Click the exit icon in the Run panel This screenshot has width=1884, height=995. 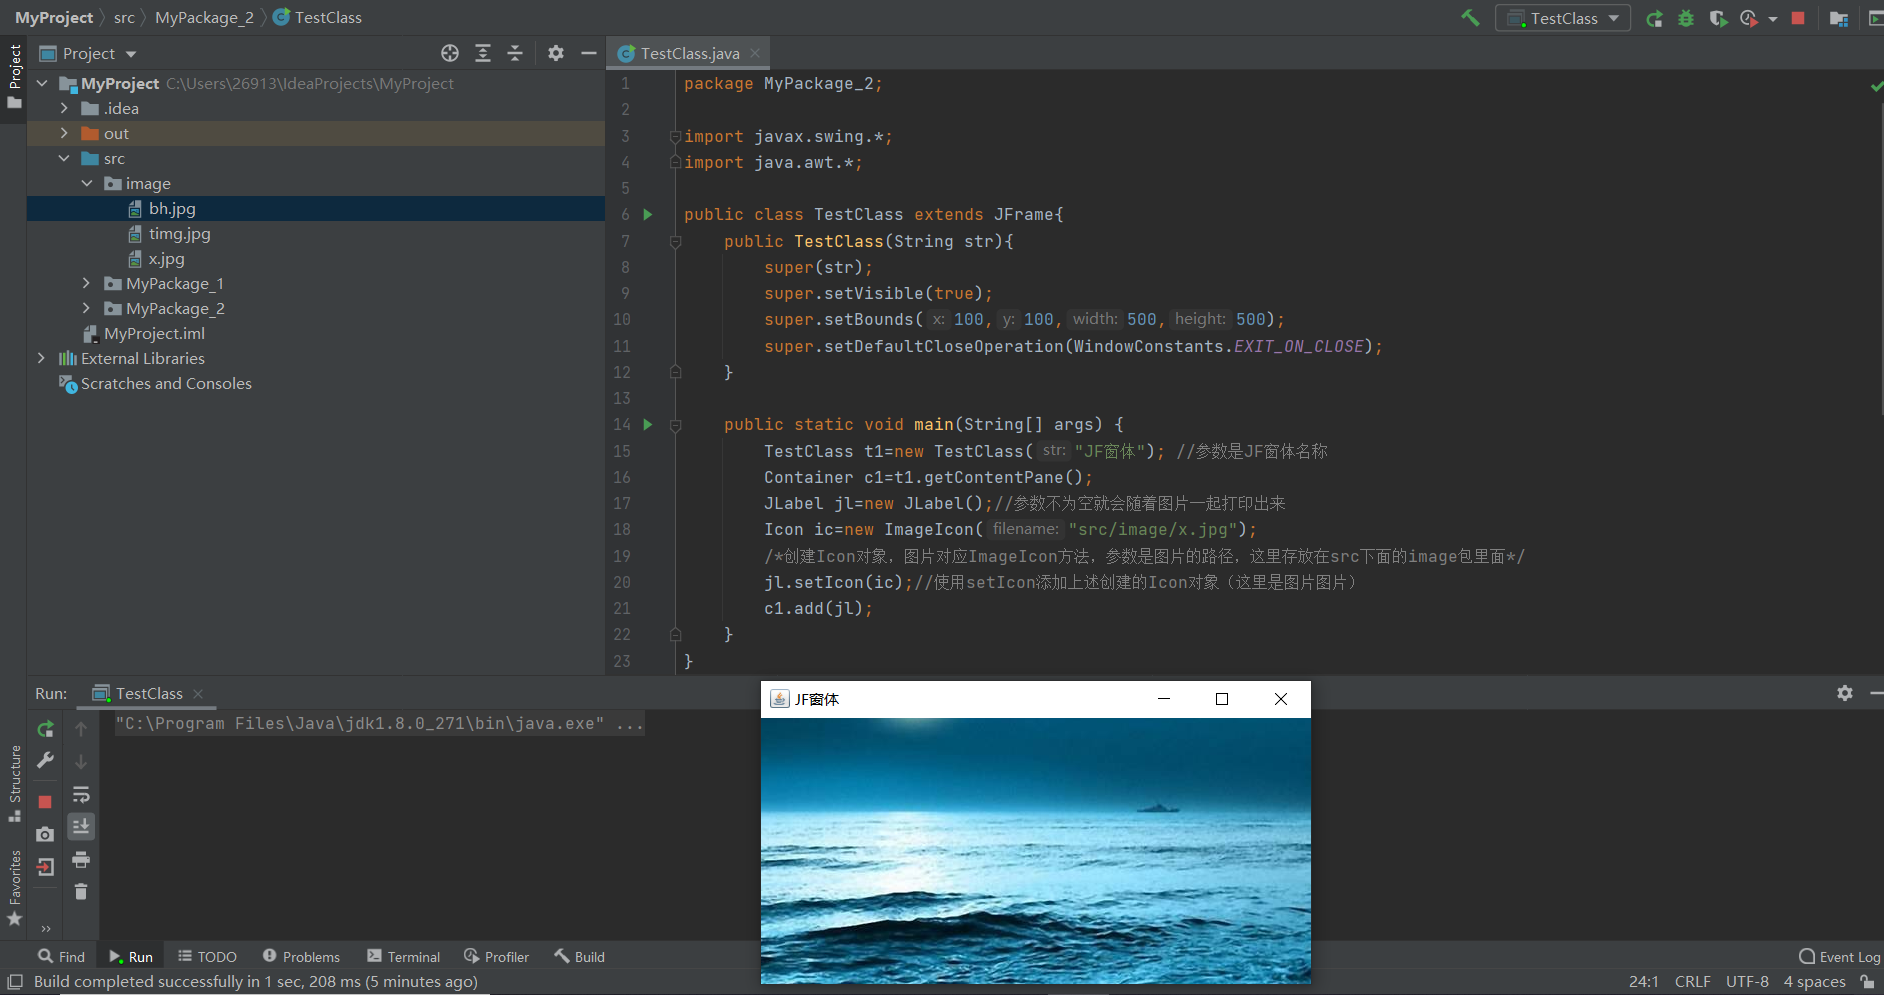(x=45, y=867)
